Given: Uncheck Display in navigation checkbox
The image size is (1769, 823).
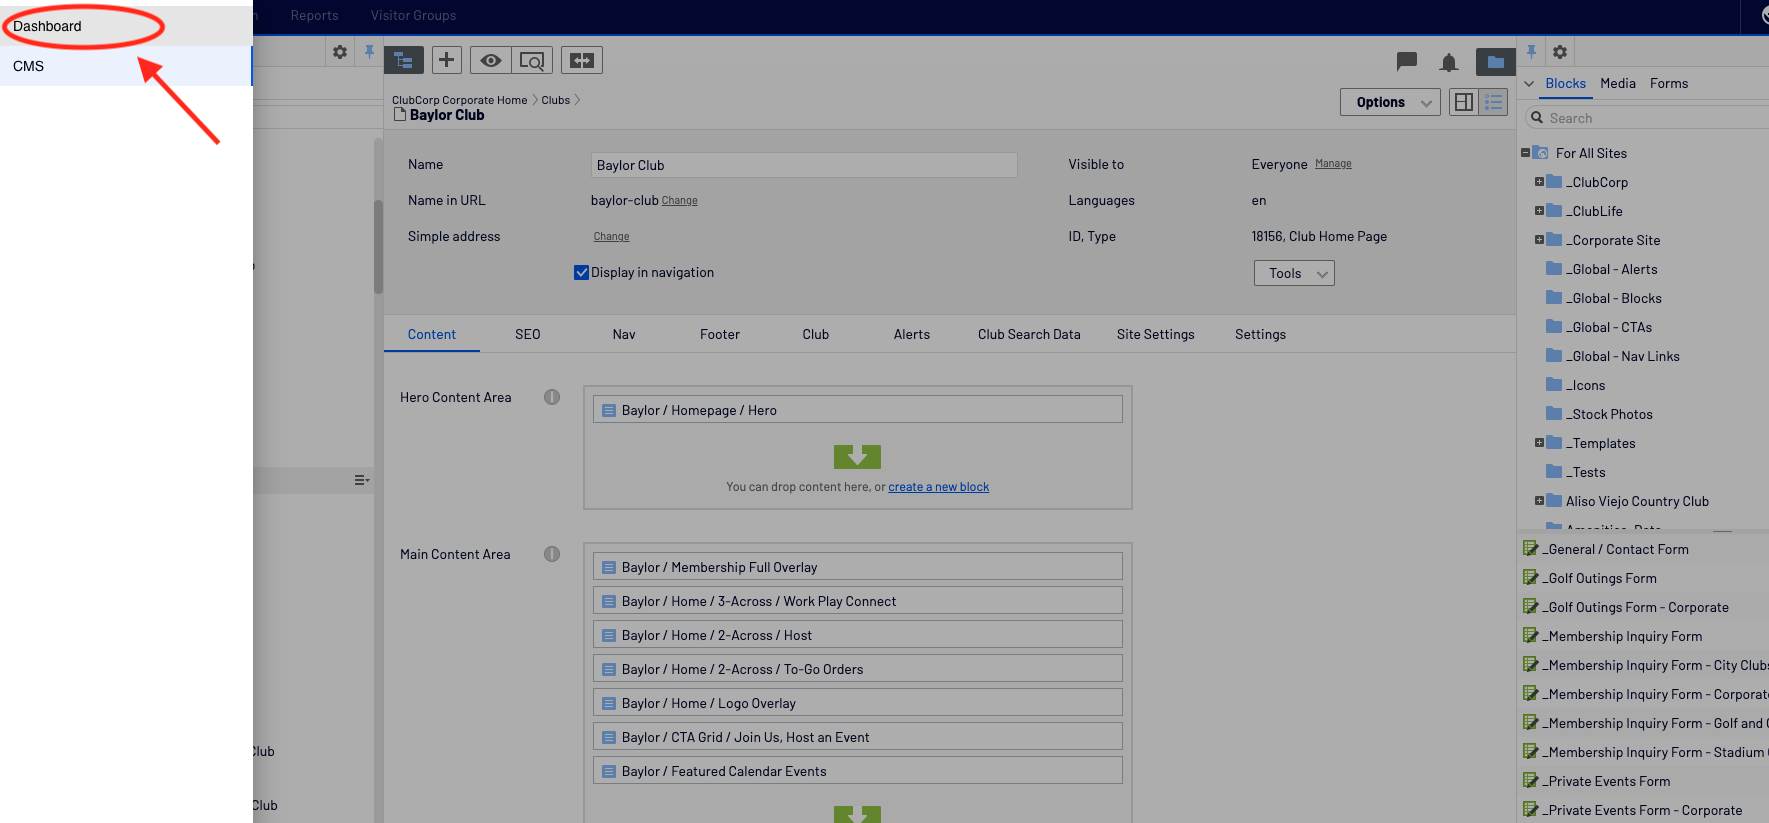Looking at the screenshot, I should tap(581, 272).
